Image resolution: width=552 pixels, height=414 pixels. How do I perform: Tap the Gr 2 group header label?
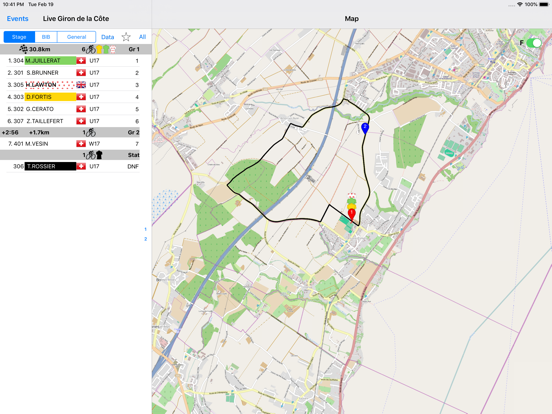pyautogui.click(x=134, y=132)
